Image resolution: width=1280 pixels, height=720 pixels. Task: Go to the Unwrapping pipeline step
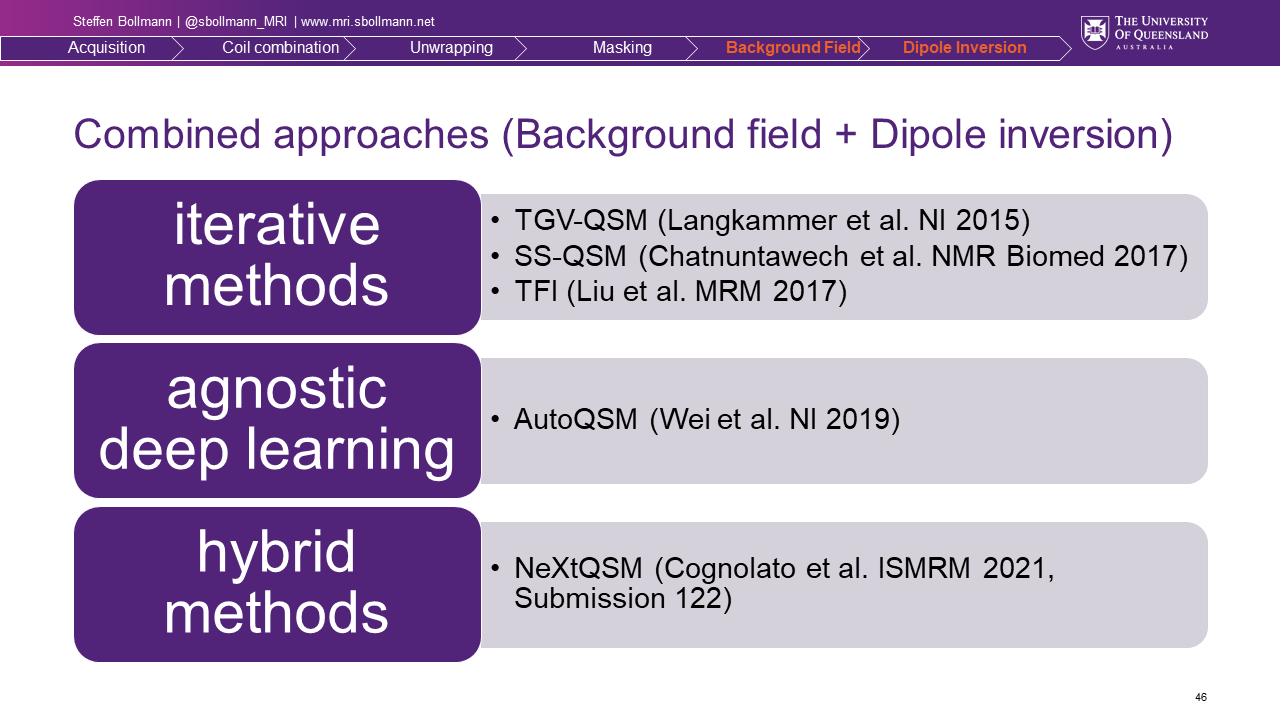451,48
